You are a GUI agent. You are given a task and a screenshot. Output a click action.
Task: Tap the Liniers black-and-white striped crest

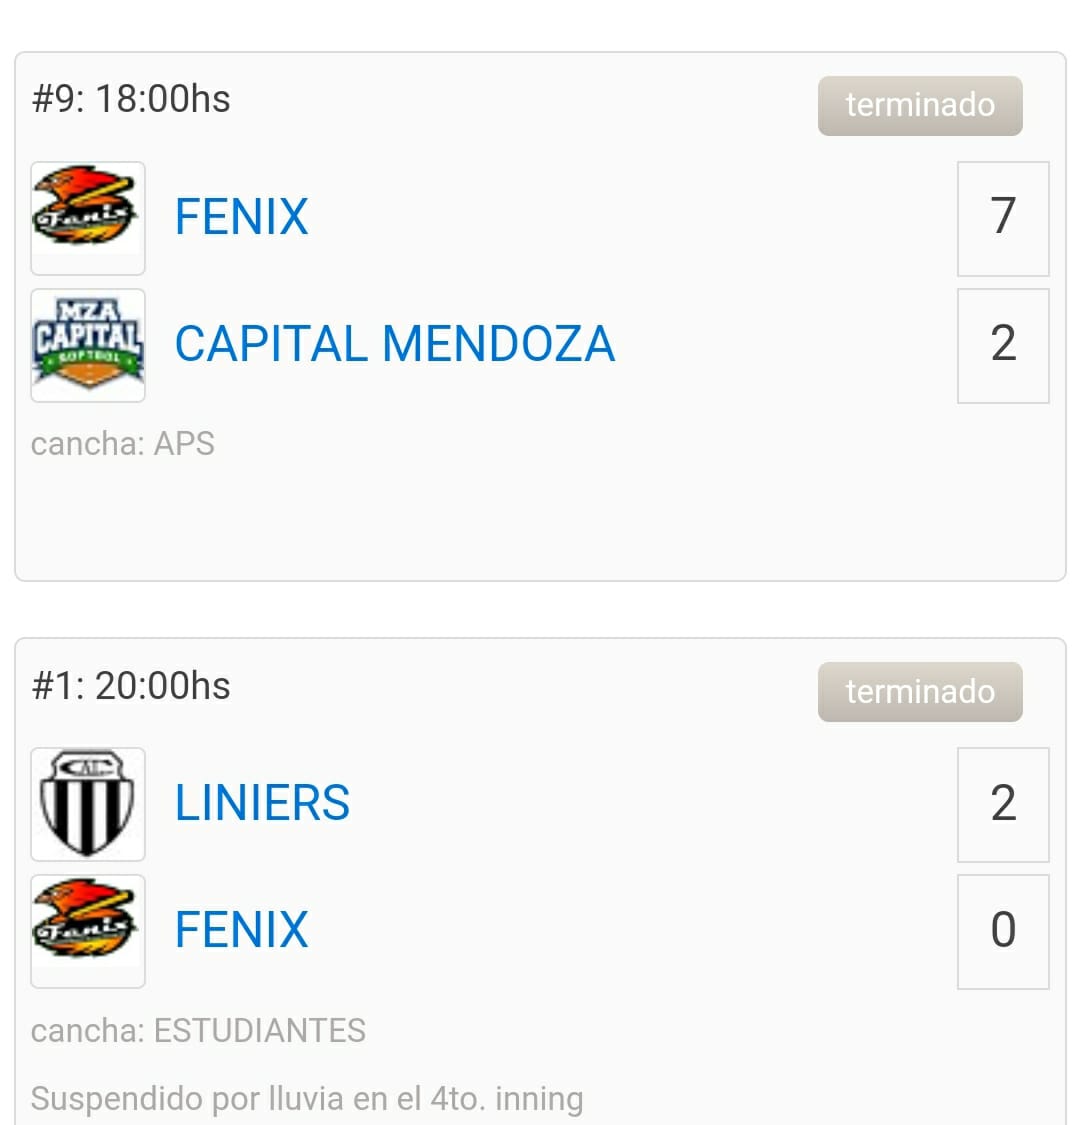[88, 804]
